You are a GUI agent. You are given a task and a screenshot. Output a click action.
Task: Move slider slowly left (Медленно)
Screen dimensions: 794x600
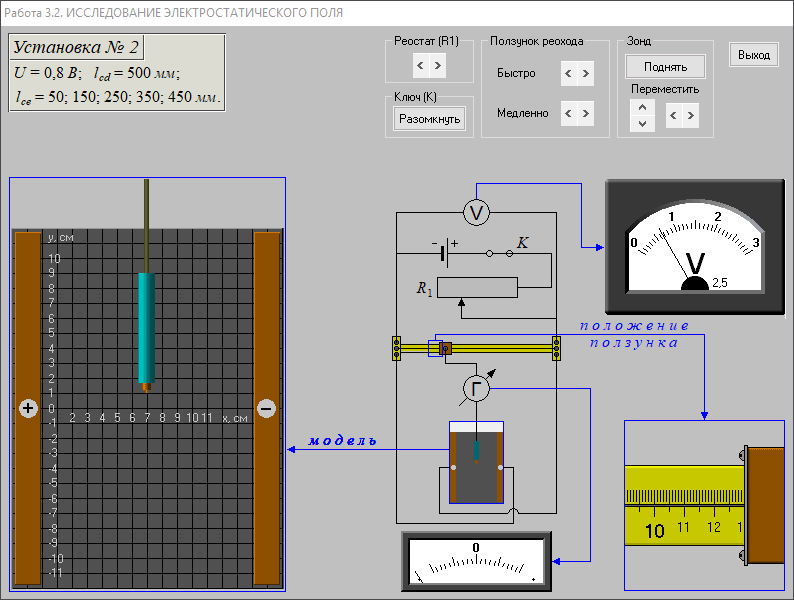click(x=568, y=114)
